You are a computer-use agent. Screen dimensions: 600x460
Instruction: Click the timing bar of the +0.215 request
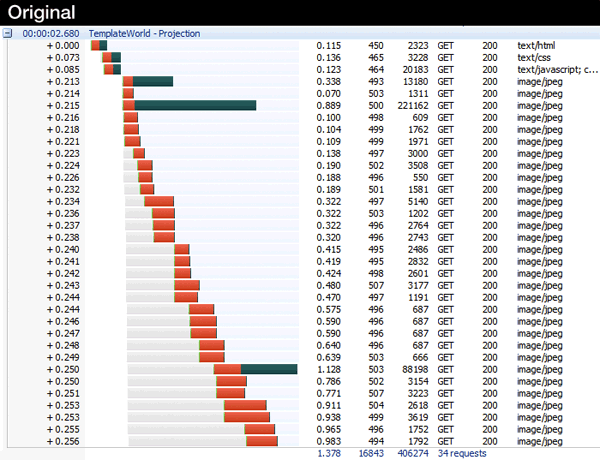(x=189, y=106)
